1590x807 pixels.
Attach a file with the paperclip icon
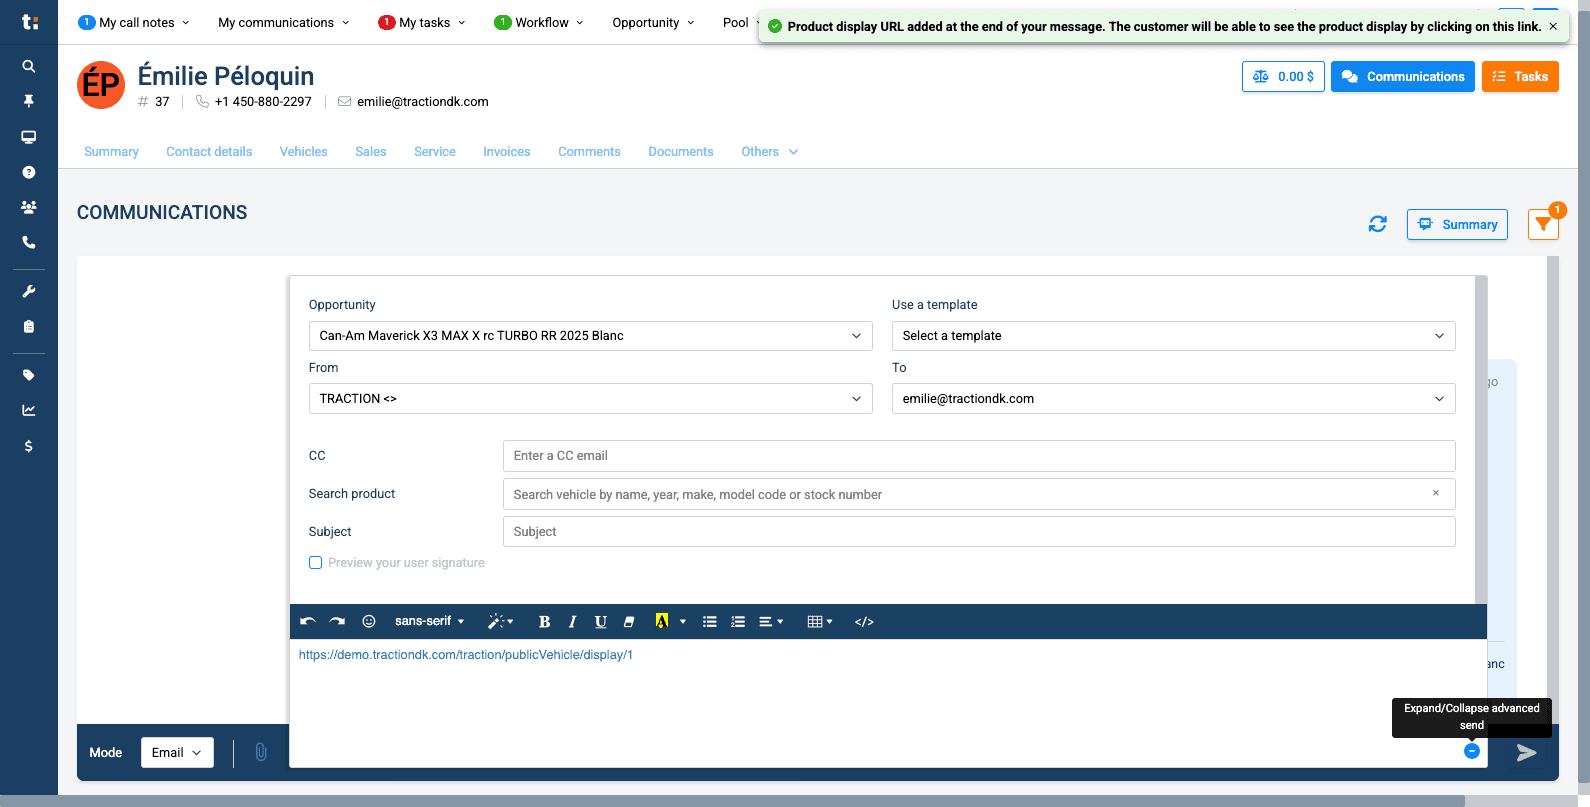tap(261, 752)
